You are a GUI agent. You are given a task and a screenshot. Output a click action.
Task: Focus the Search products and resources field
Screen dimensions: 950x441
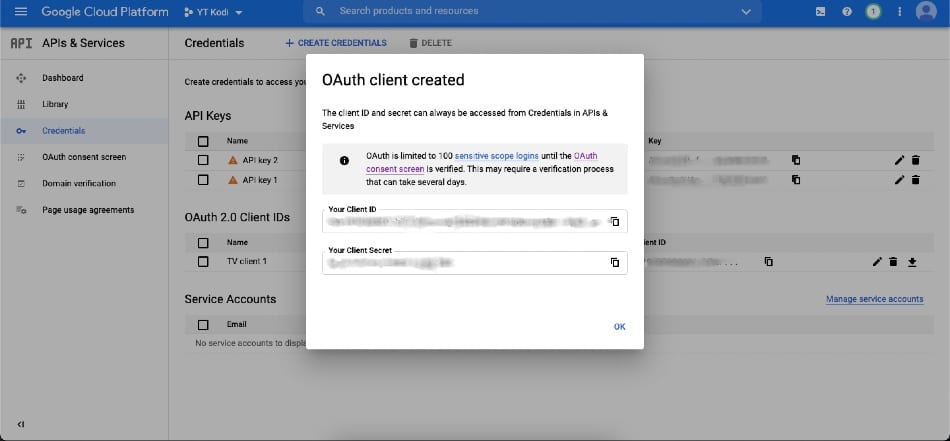point(532,12)
